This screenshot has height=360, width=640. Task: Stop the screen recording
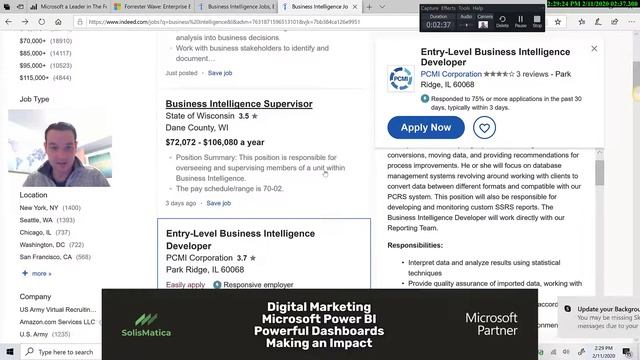[537, 22]
